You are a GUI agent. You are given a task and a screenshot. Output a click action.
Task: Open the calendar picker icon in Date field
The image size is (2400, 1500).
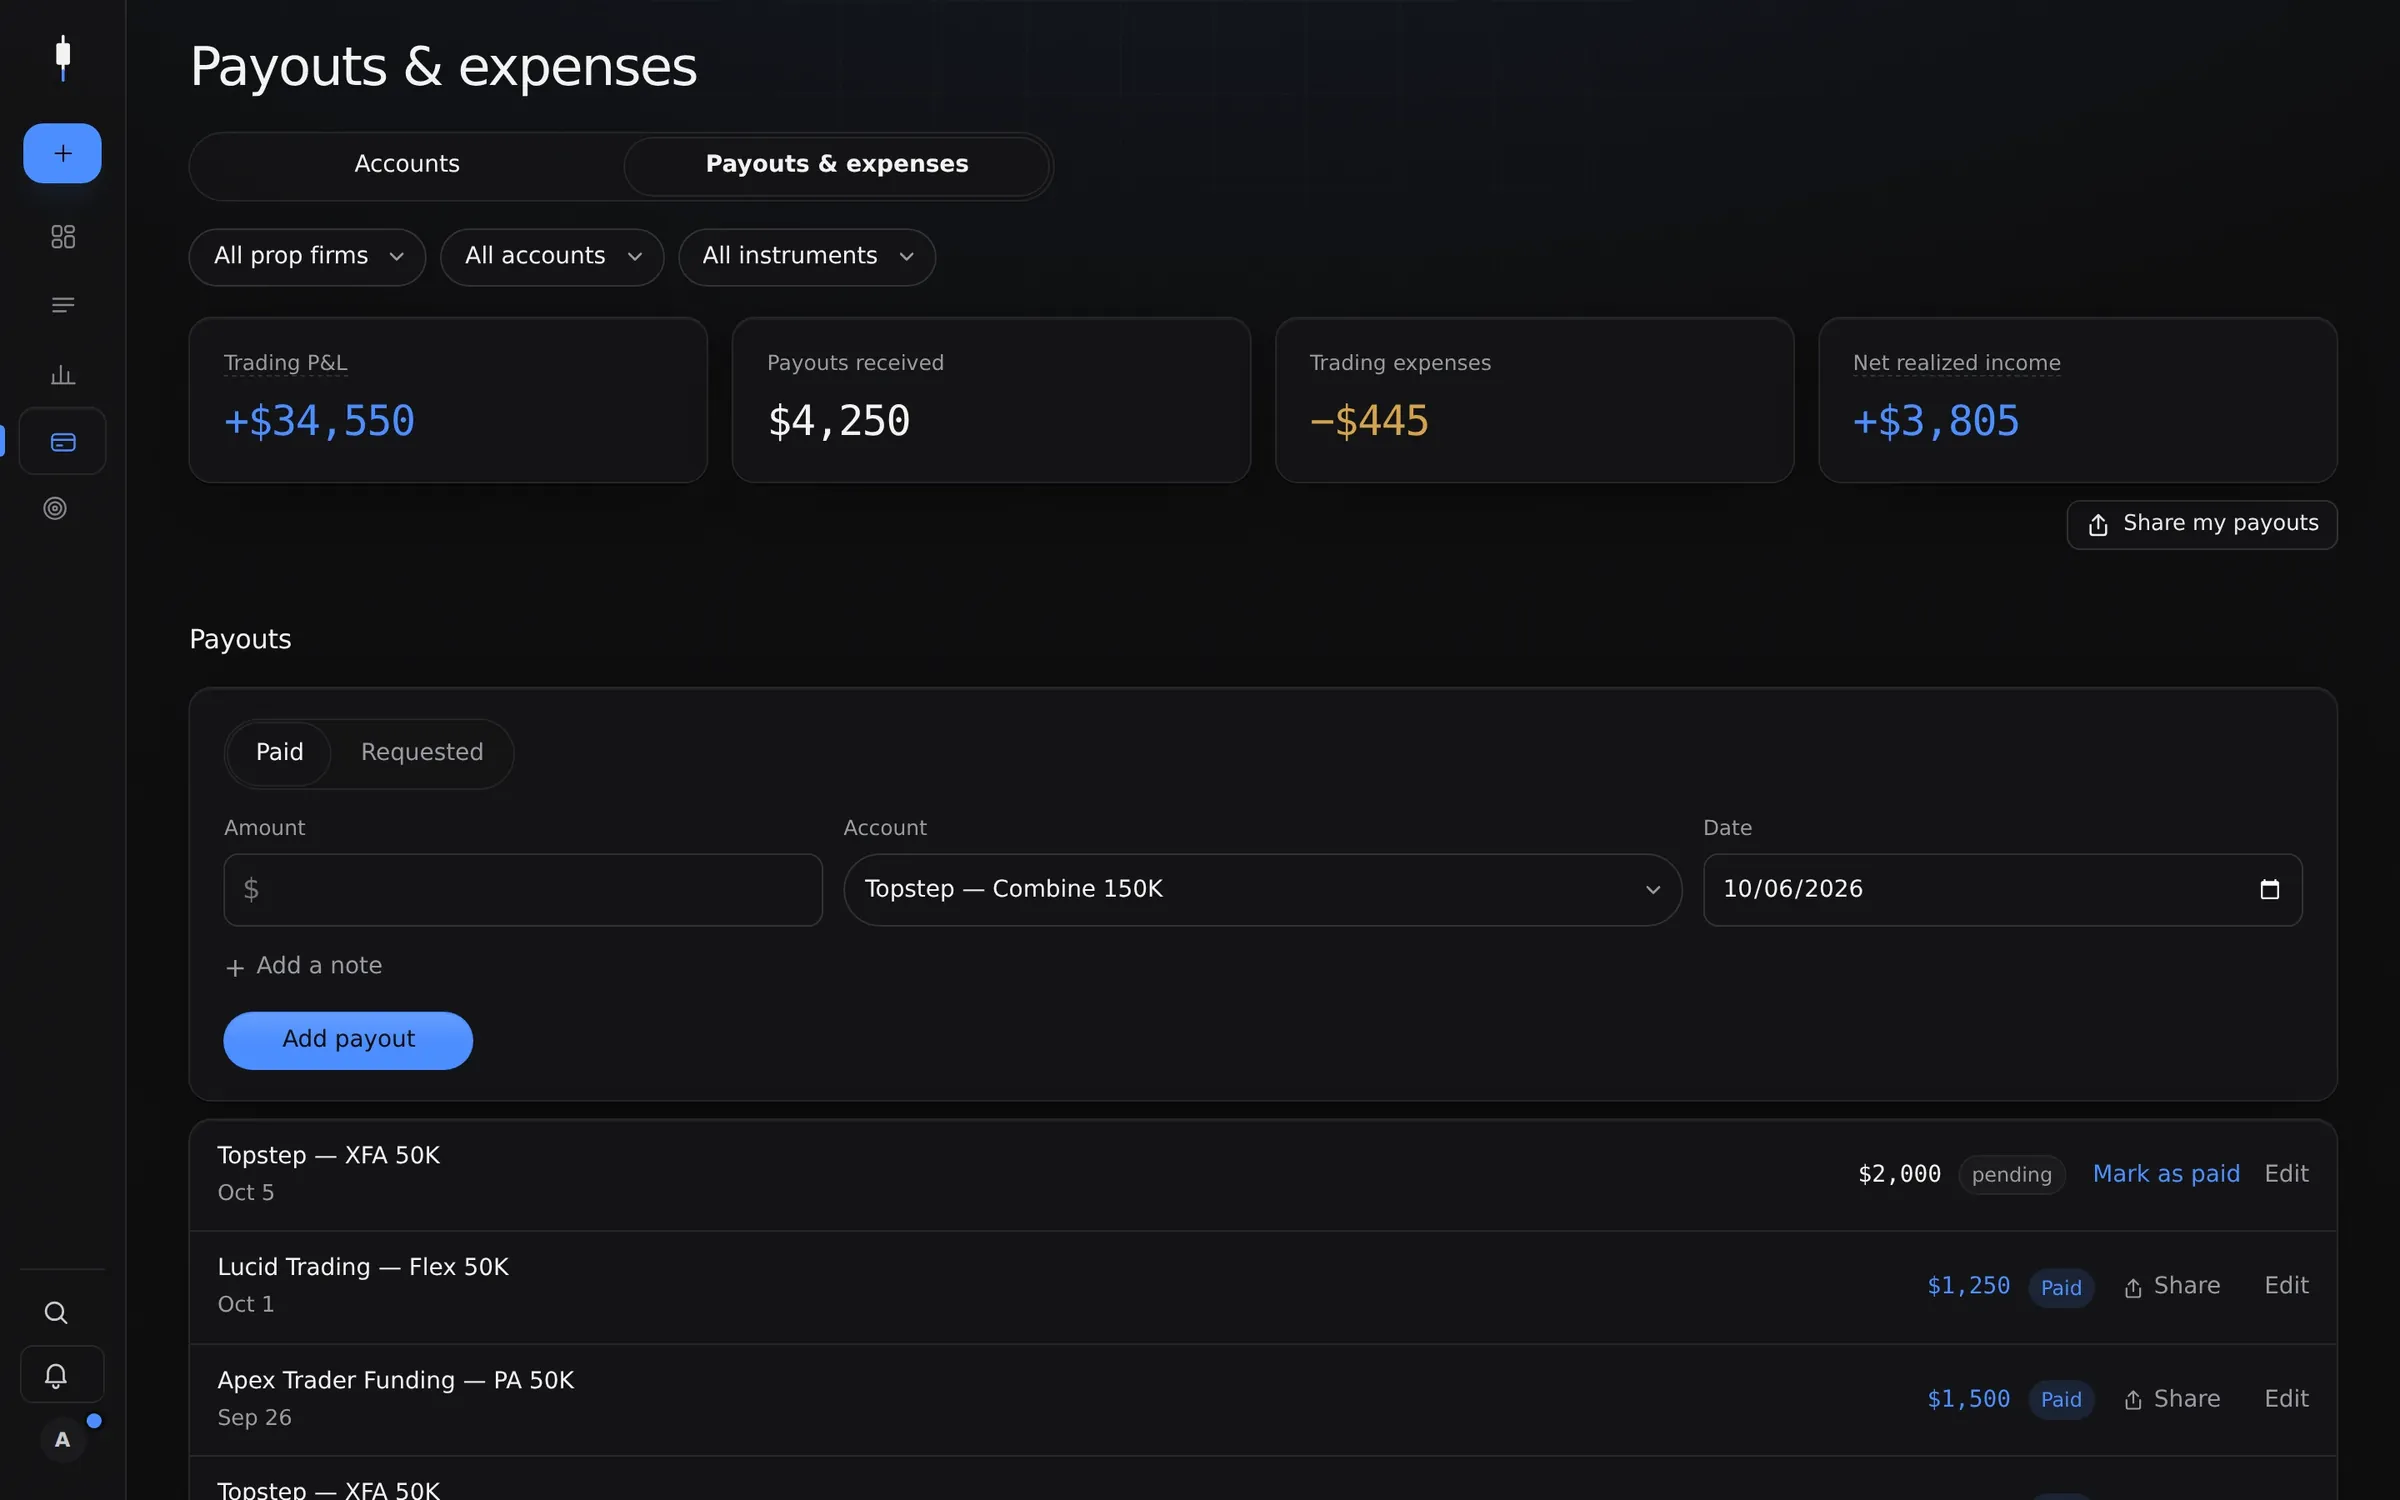coord(2270,889)
